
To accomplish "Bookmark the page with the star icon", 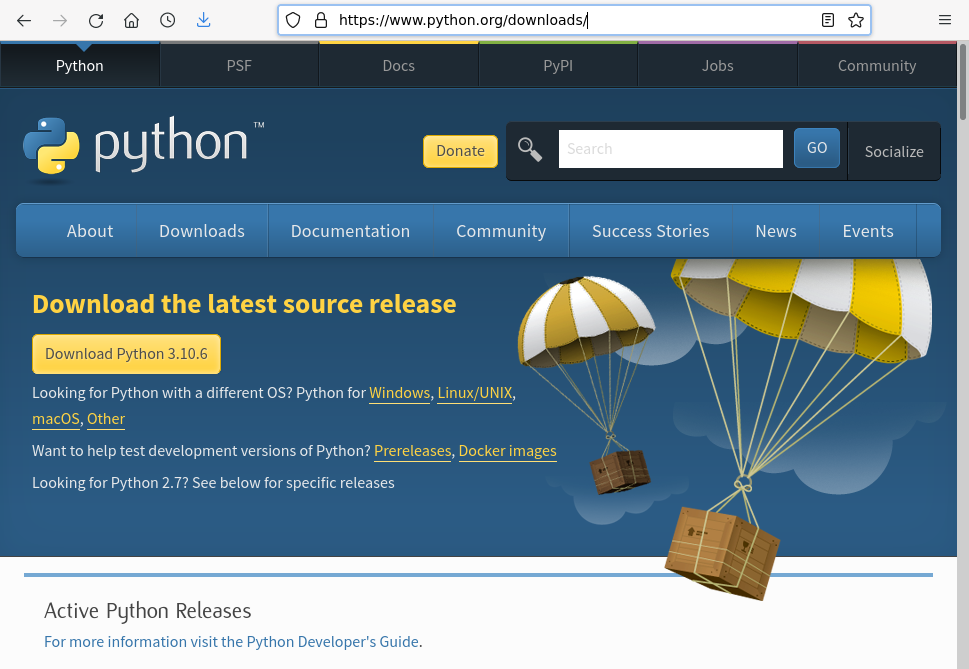I will [x=855, y=19].
